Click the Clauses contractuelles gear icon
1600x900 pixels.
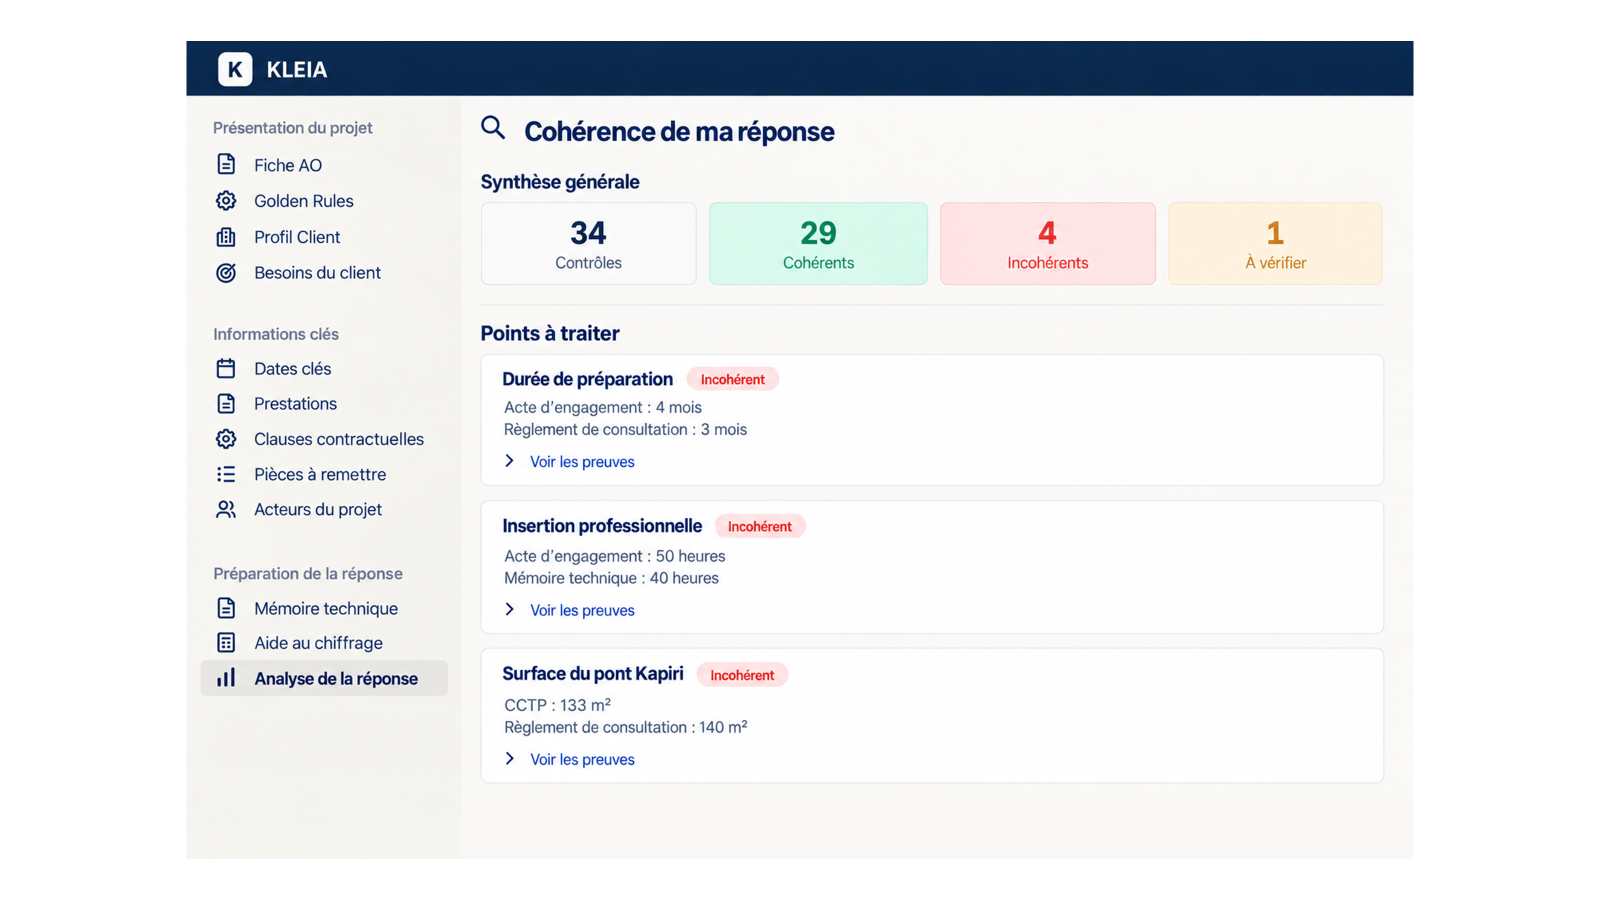226,439
